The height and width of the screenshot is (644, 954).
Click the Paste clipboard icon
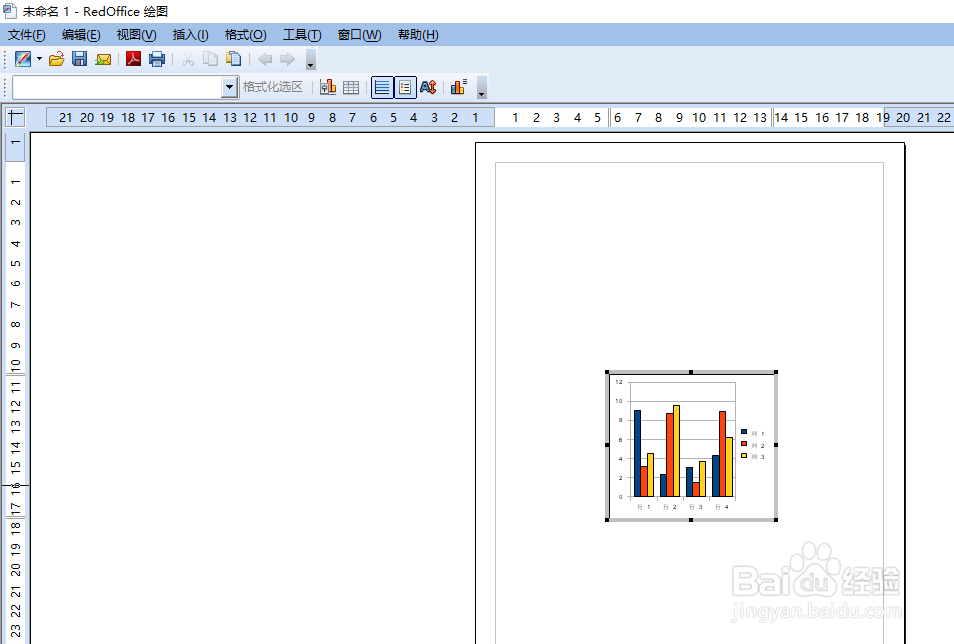pyautogui.click(x=234, y=59)
